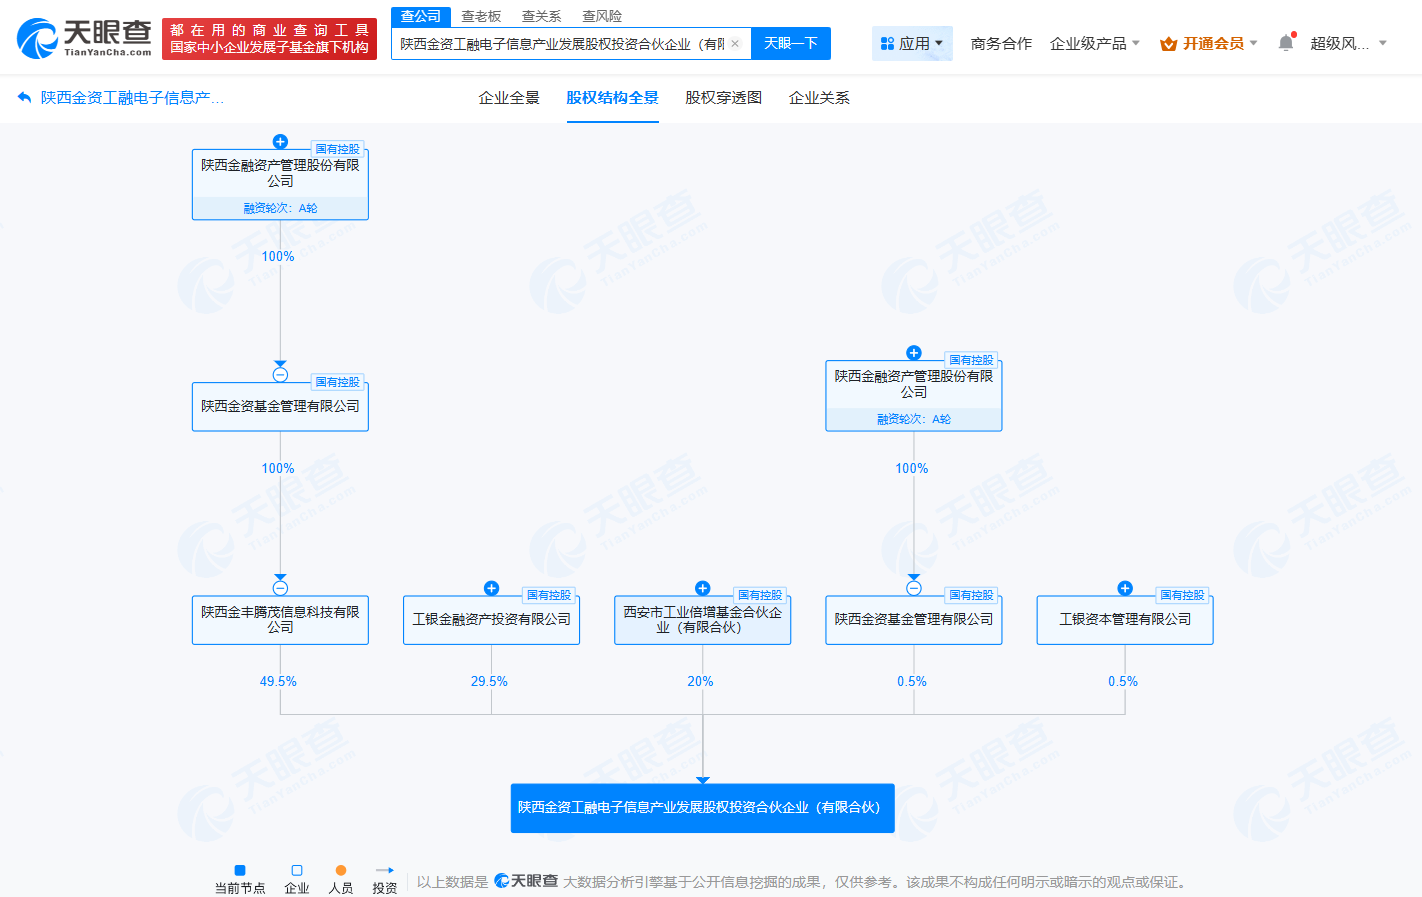This screenshot has width=1422, height=897.
Task: Collapse the minus icon on left-column 陕西金资基金管理有限公司
Action: pyautogui.click(x=280, y=375)
